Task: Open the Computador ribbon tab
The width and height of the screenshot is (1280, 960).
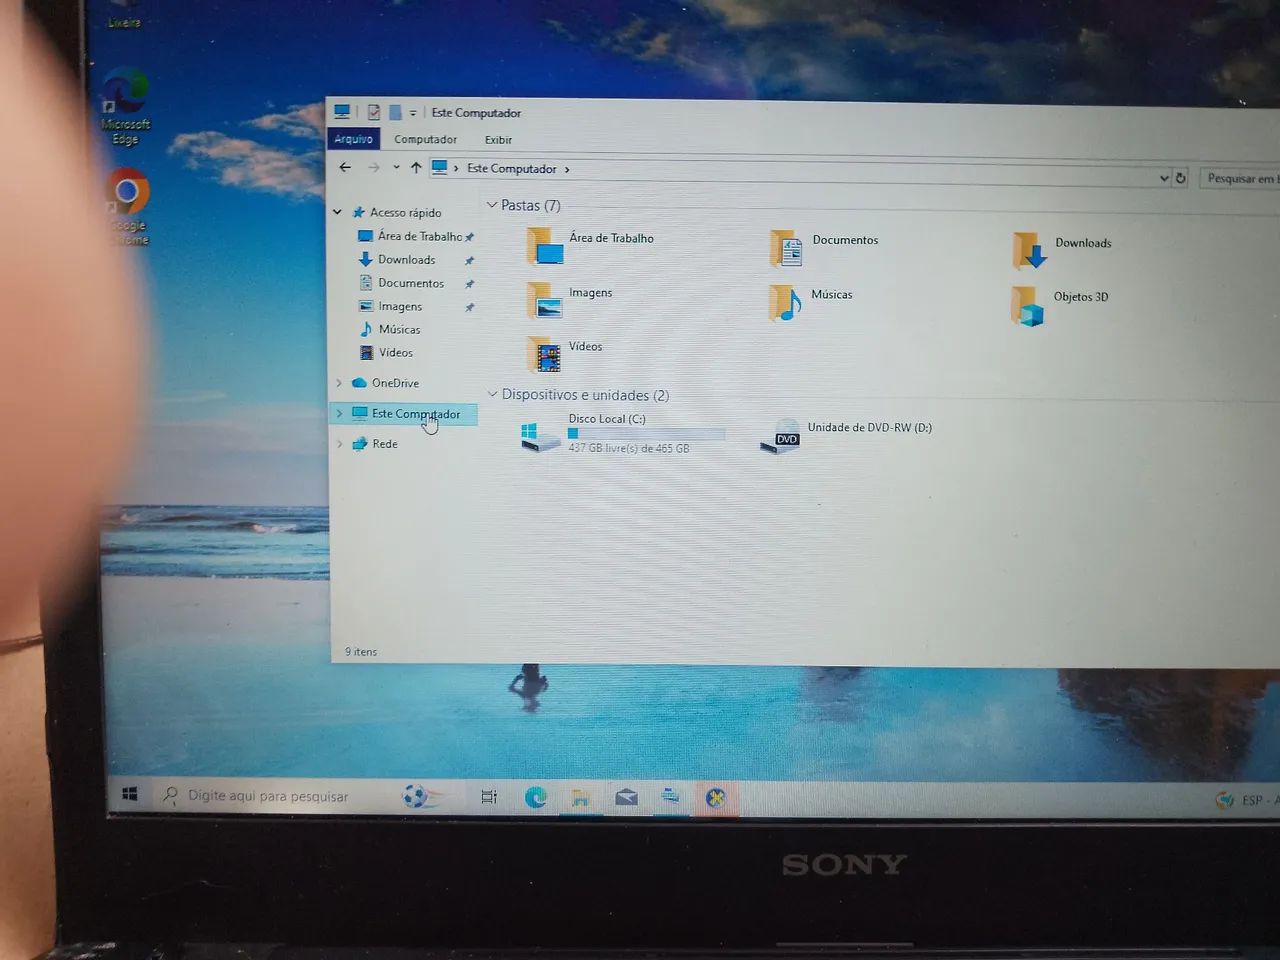Action: pos(425,139)
